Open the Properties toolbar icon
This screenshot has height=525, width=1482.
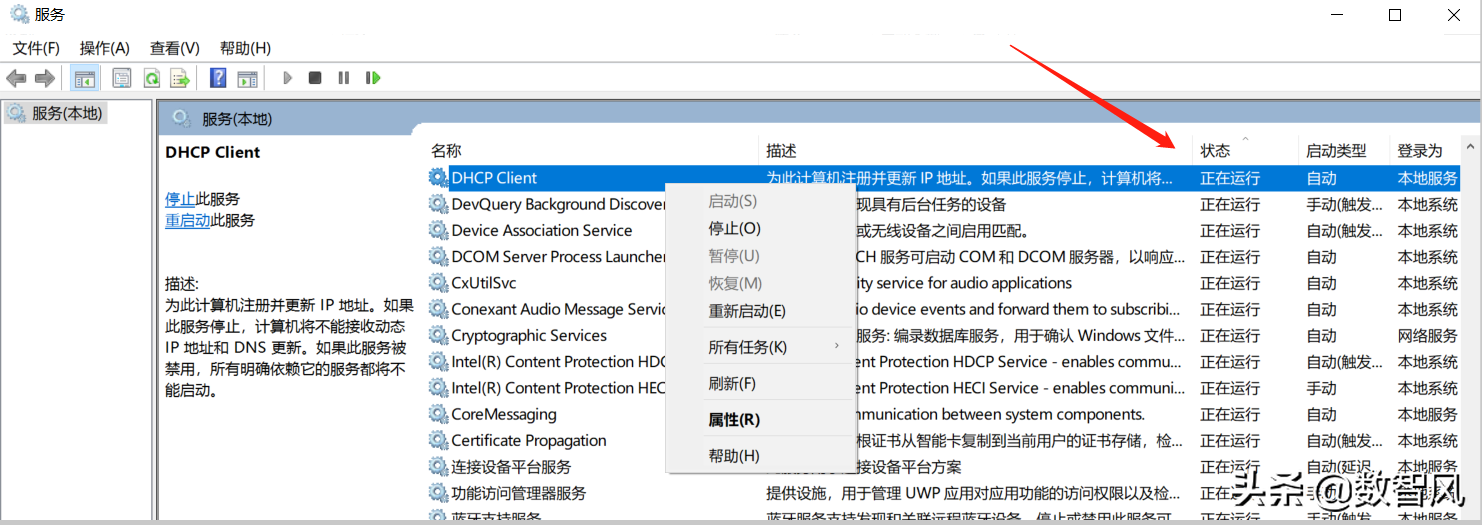pos(122,78)
